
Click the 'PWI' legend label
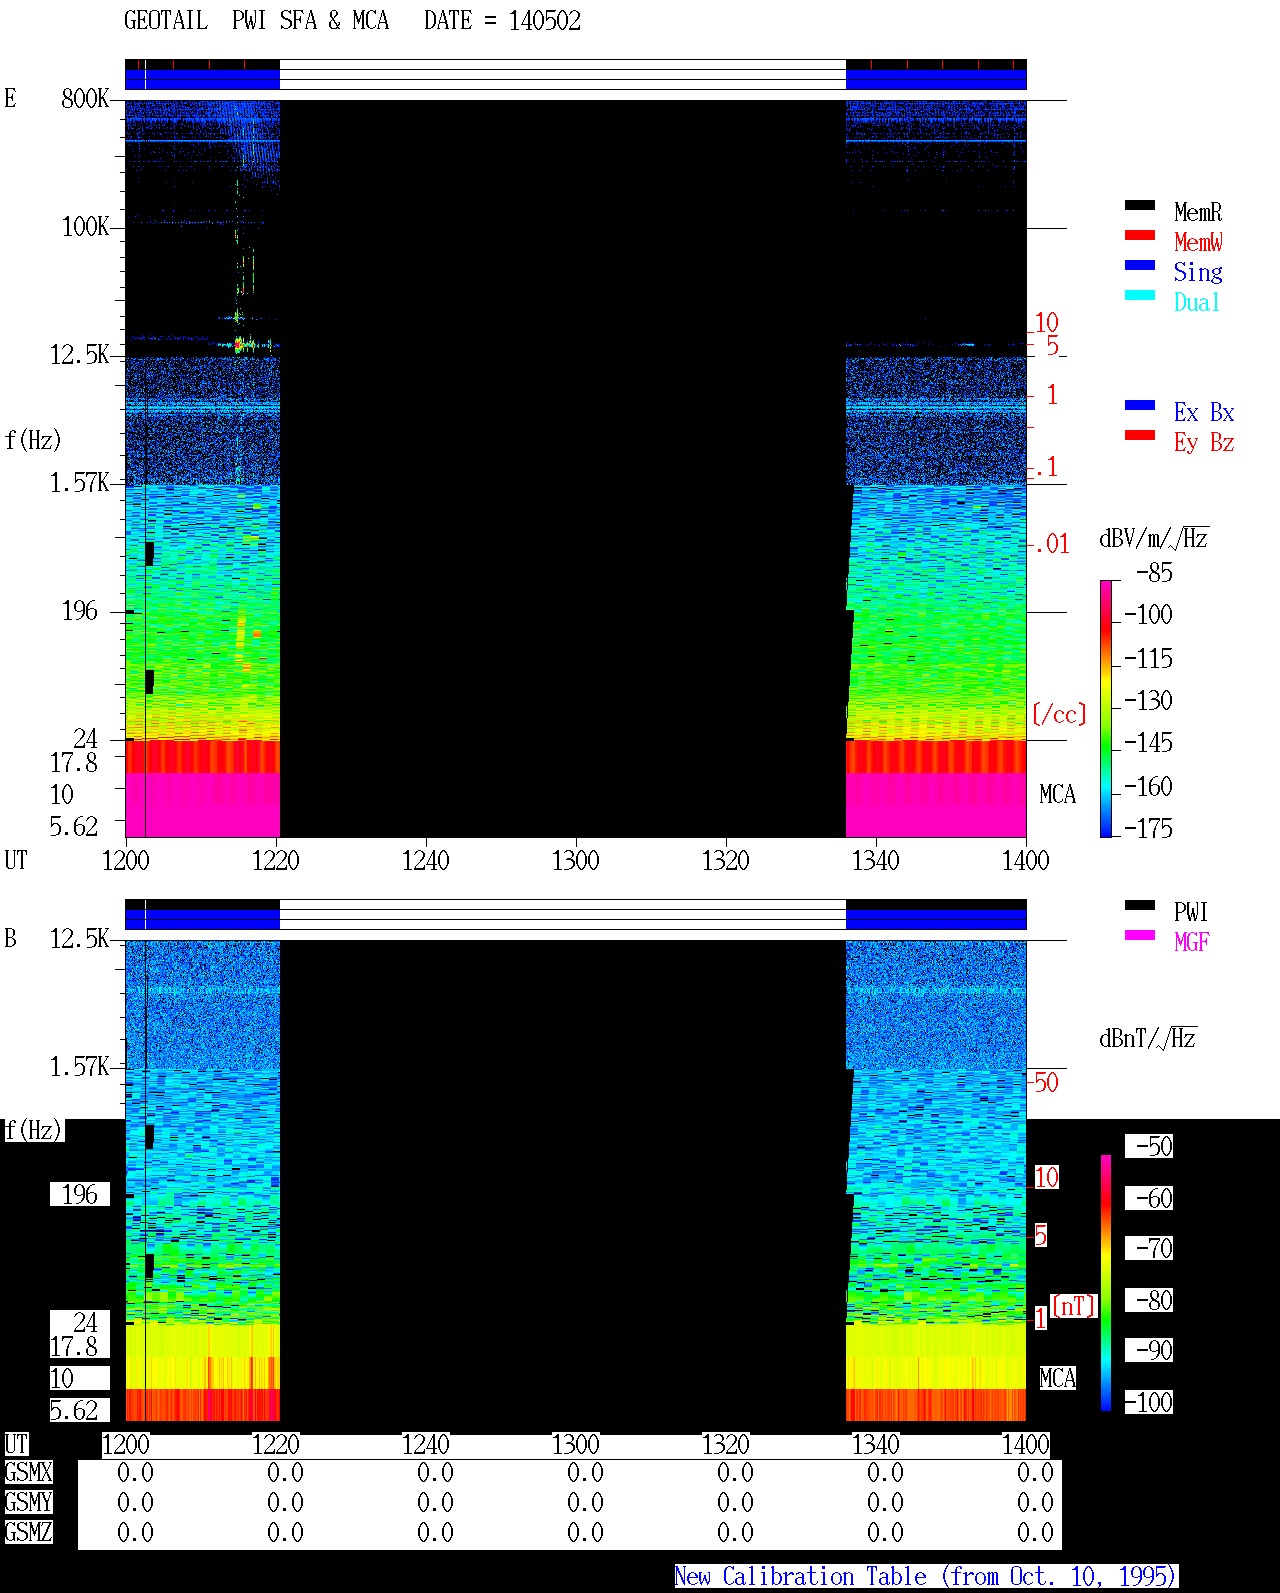point(1191,912)
